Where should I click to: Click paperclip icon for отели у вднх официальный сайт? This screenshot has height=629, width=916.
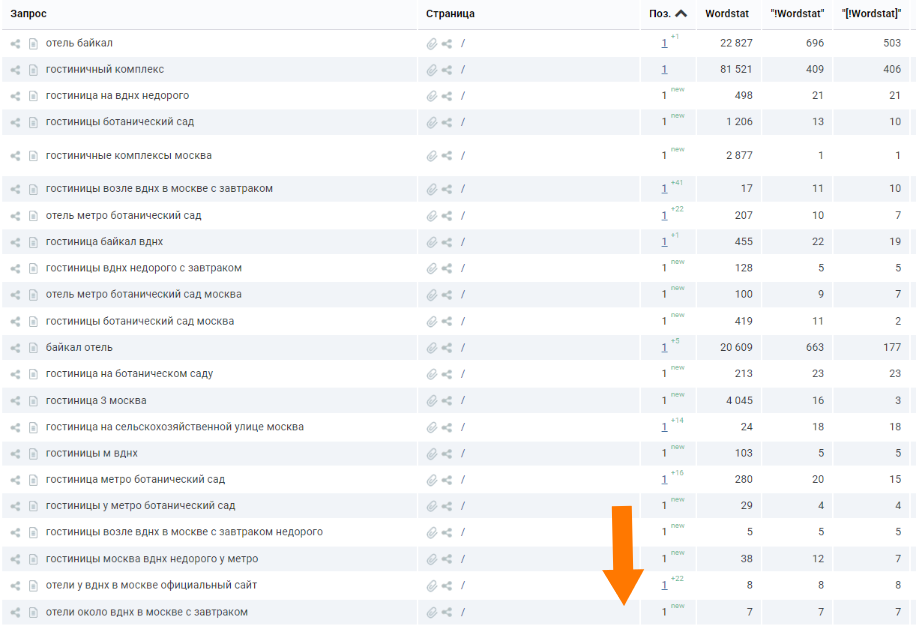(x=432, y=585)
